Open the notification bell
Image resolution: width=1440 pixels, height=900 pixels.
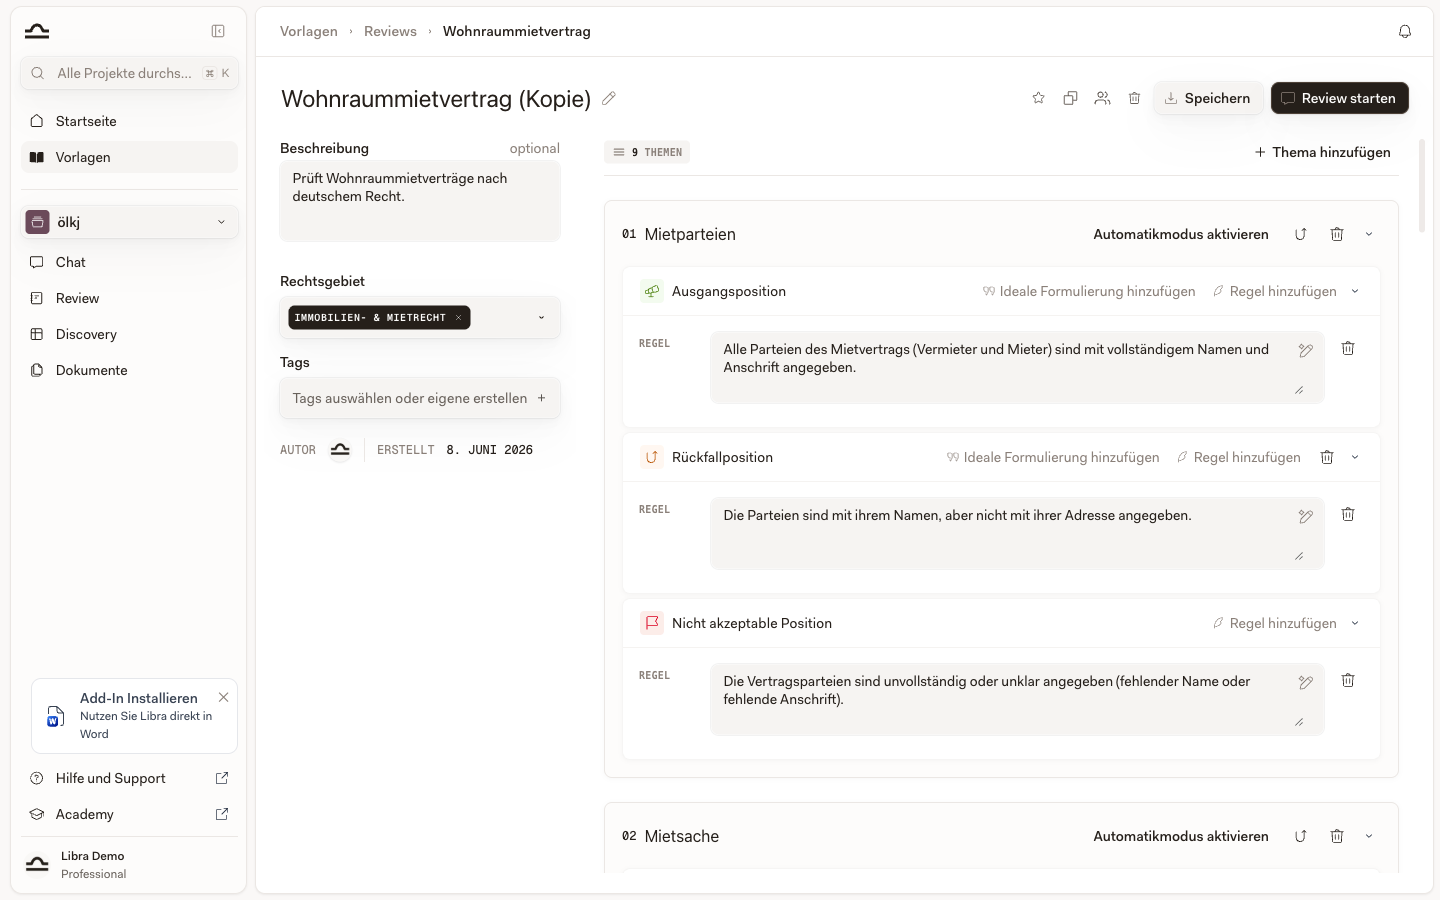click(x=1405, y=31)
